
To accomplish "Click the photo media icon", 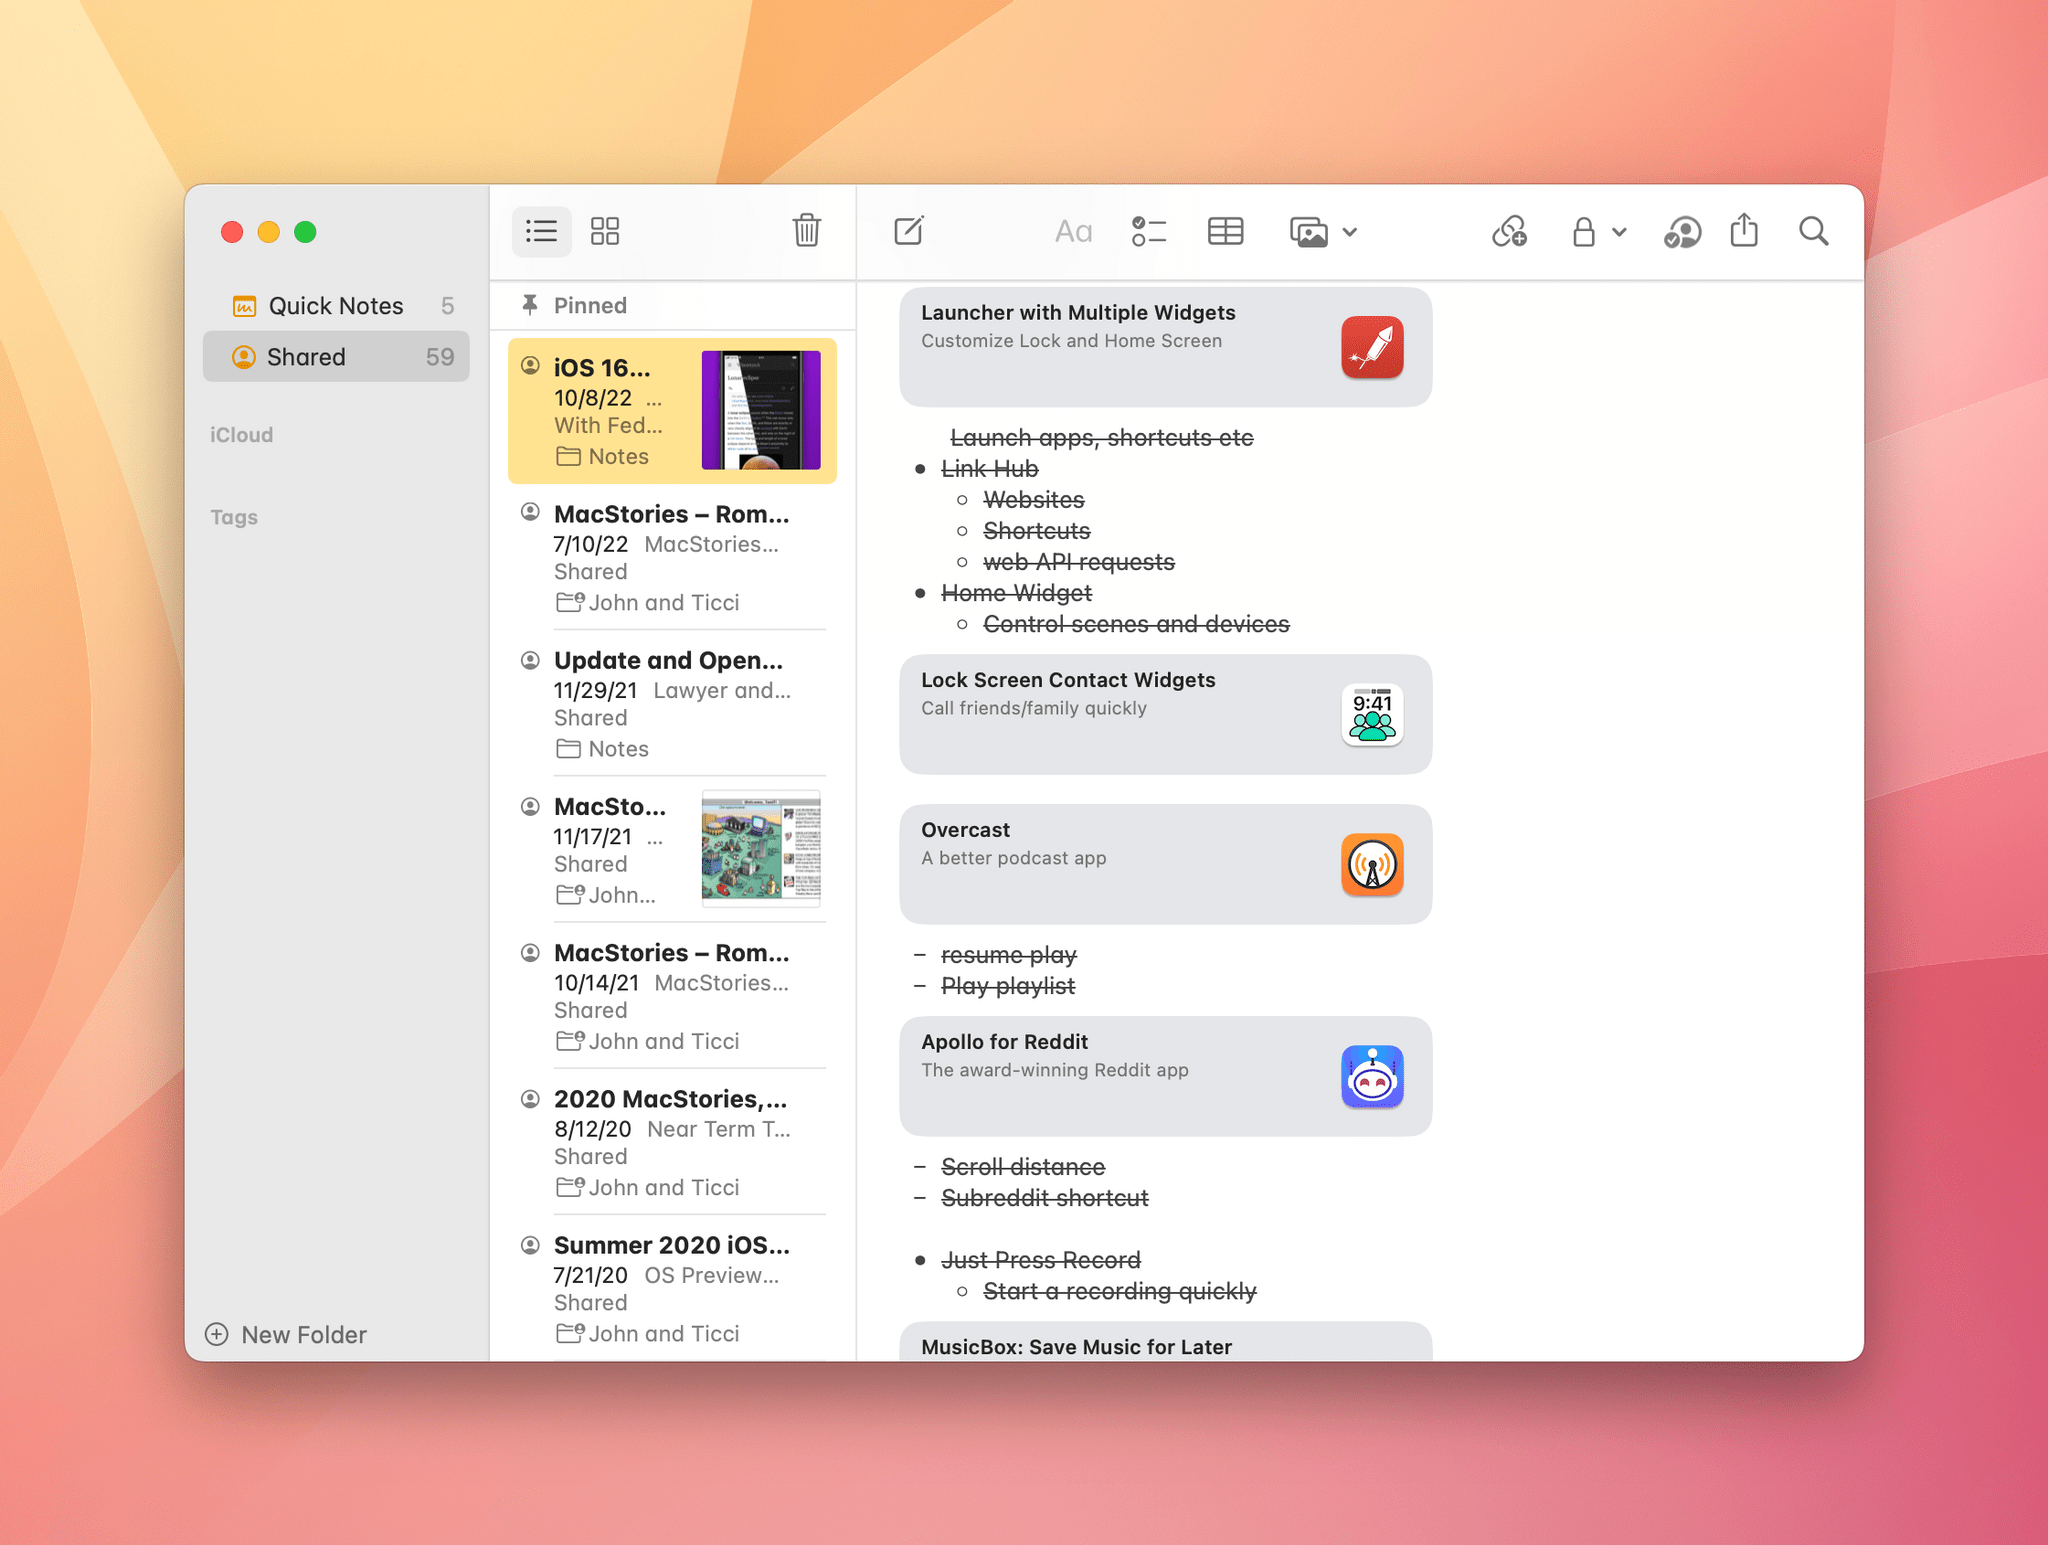I will click(x=1308, y=232).
